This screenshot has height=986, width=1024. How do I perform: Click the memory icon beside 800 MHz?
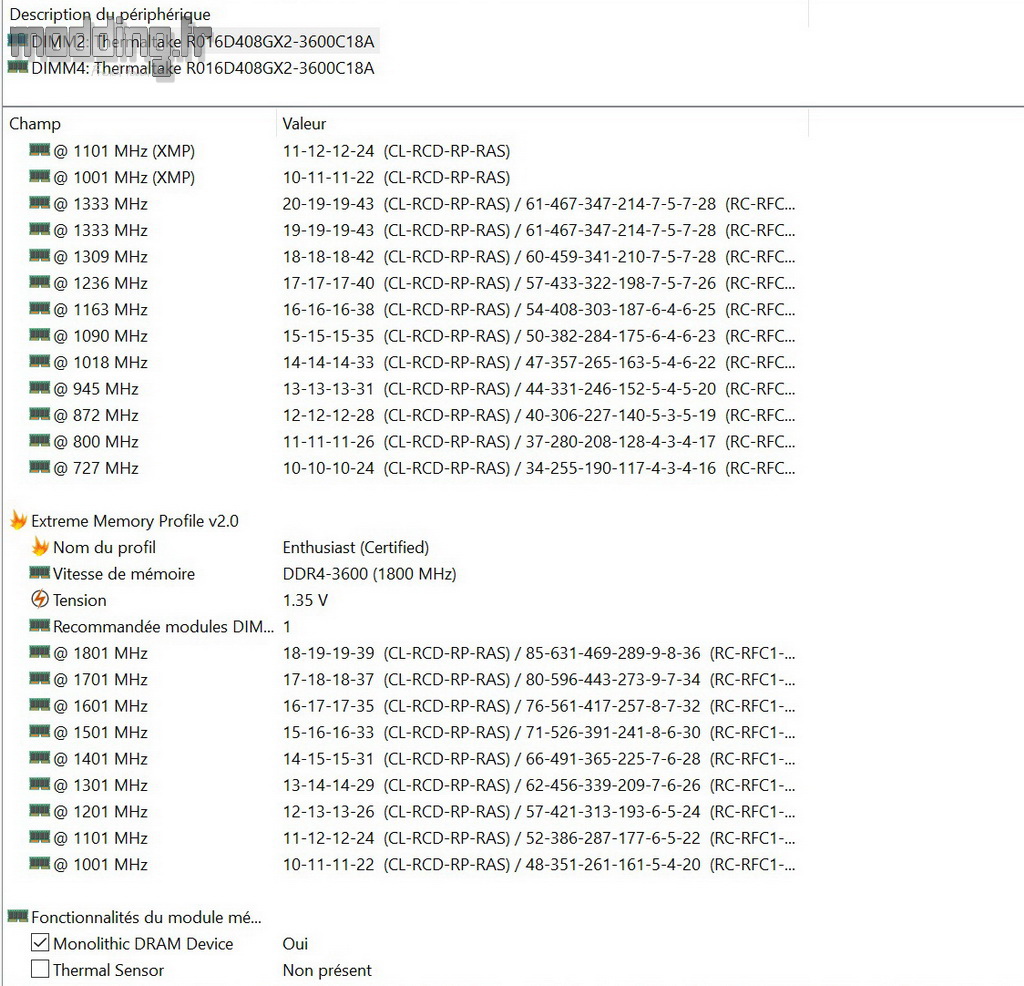point(39,441)
